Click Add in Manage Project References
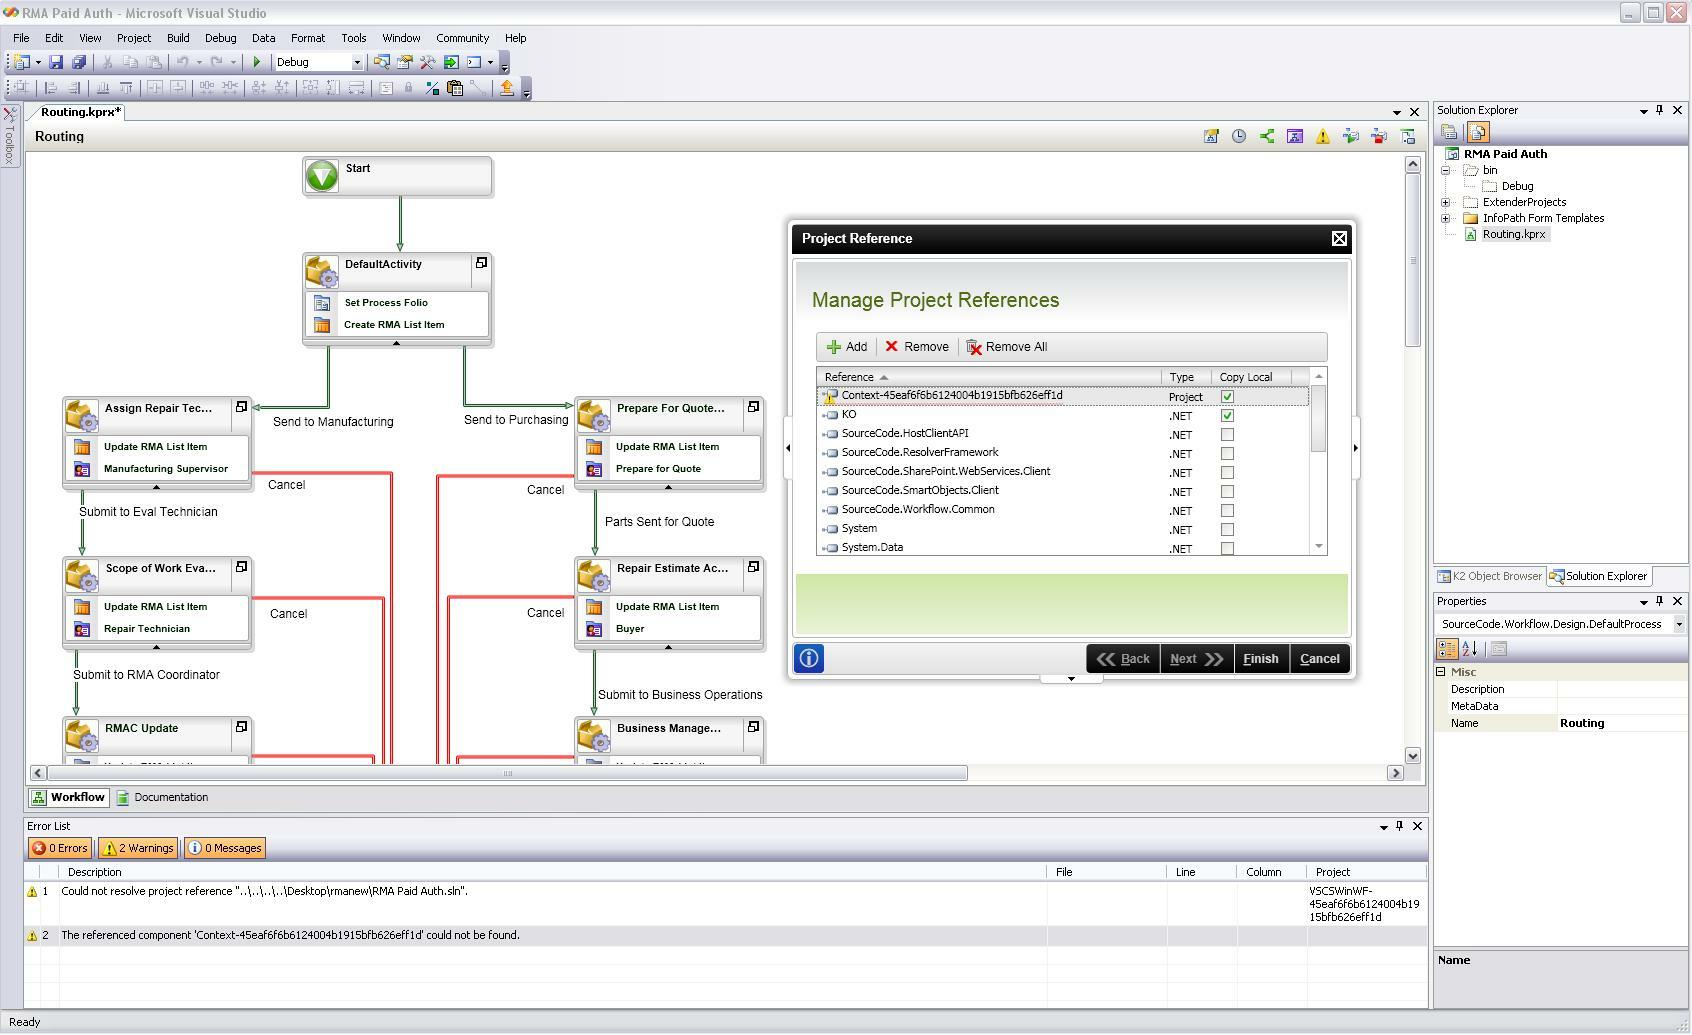This screenshot has width=1692, height=1035. 847,347
